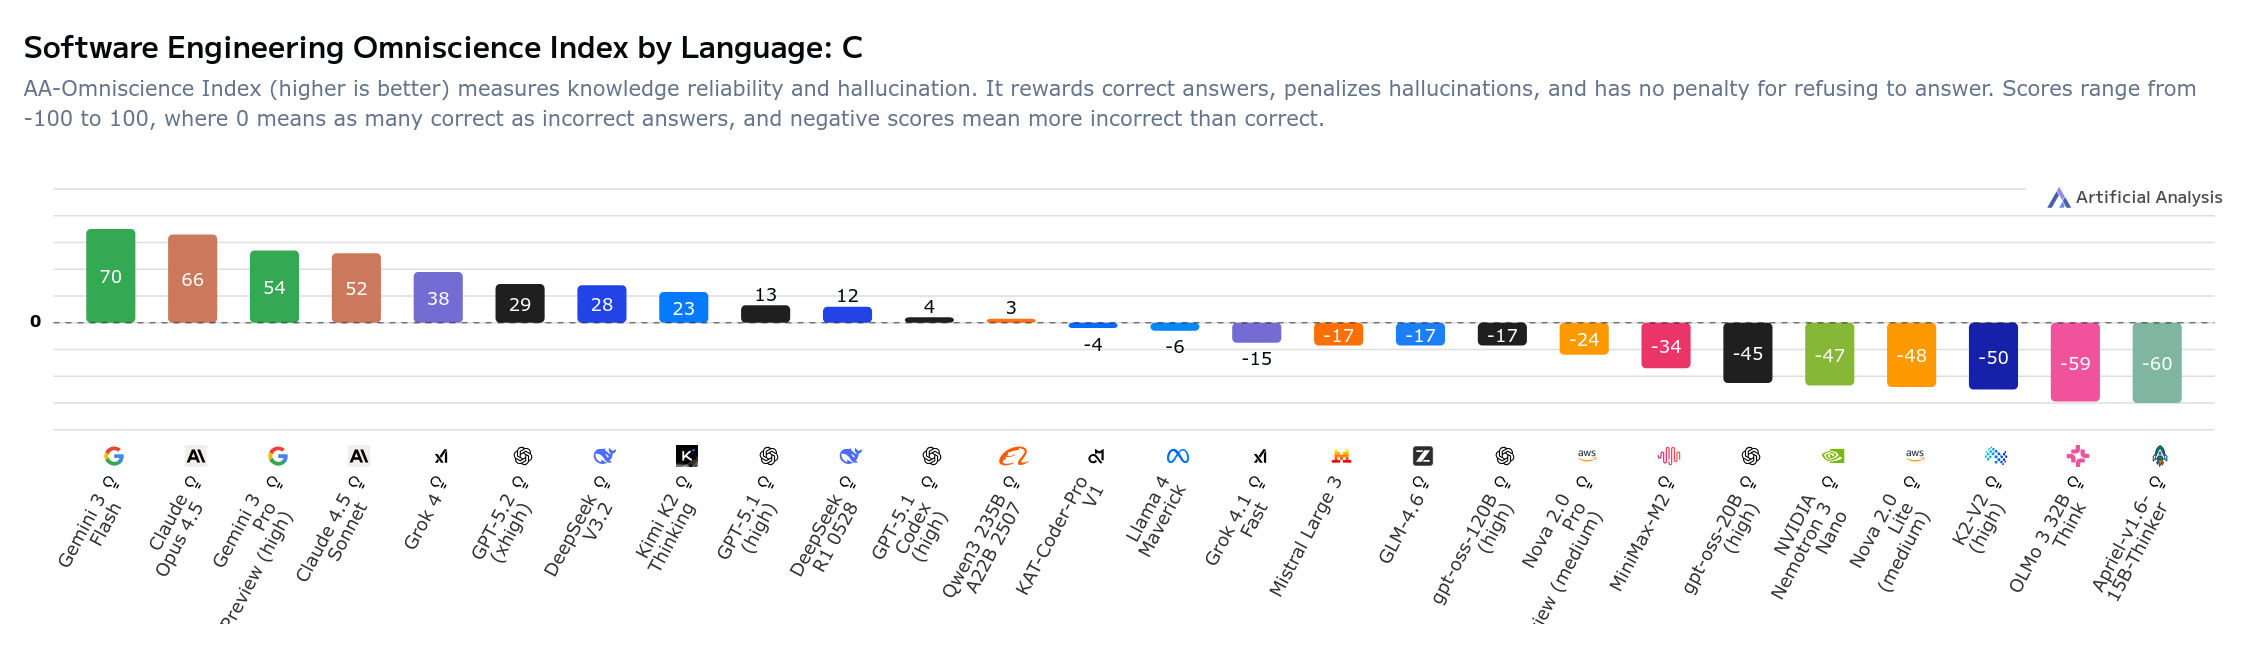Click the lightbulb icon next to DeepSeek V3.2

(602, 484)
